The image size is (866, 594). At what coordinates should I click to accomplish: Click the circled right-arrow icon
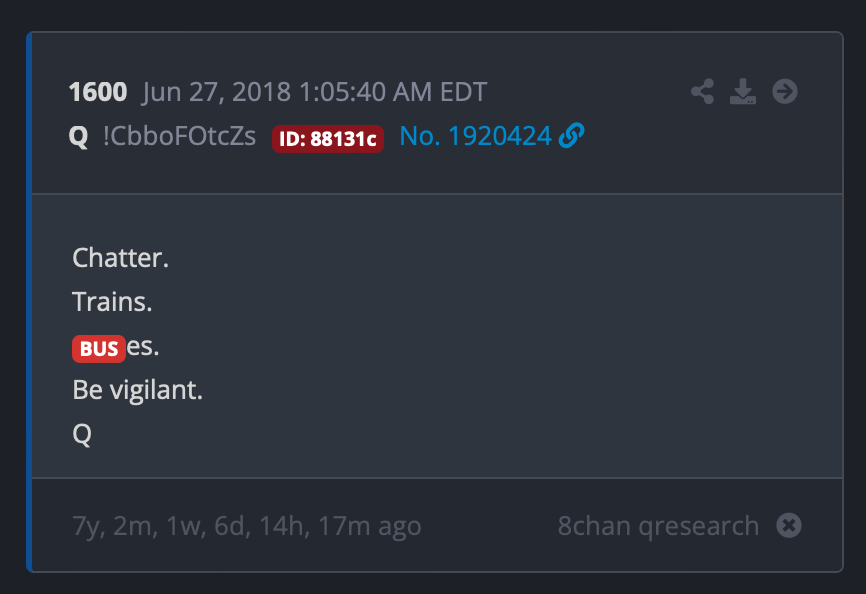point(785,92)
